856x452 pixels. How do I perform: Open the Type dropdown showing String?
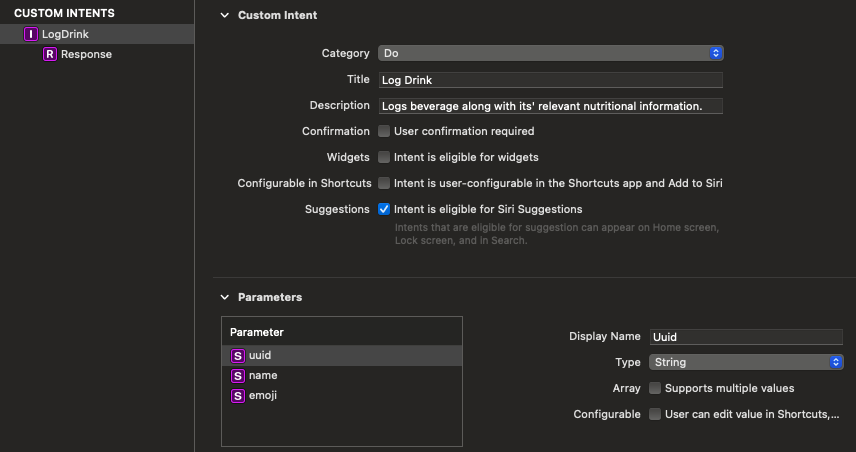[x=746, y=362]
